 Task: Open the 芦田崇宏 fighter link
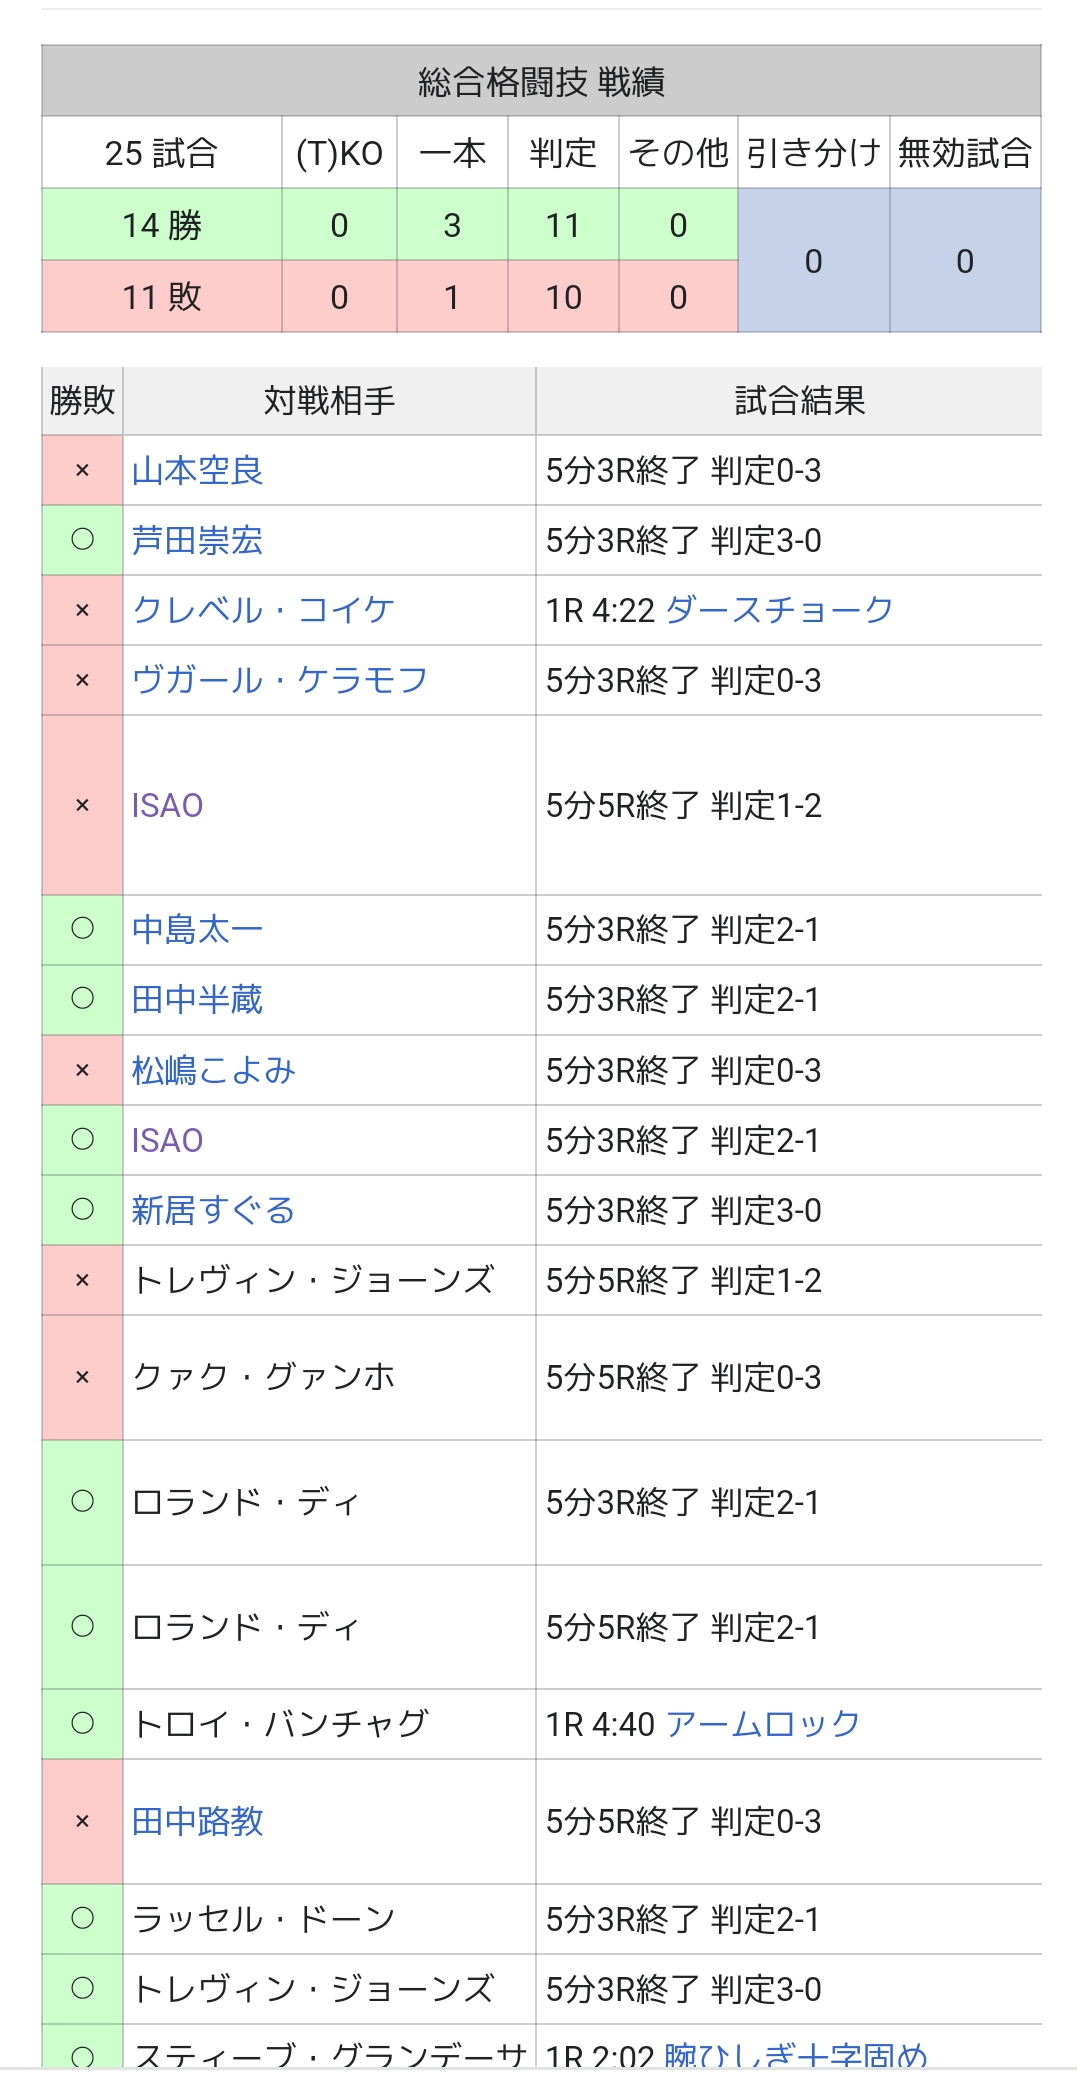pyautogui.click(x=197, y=540)
